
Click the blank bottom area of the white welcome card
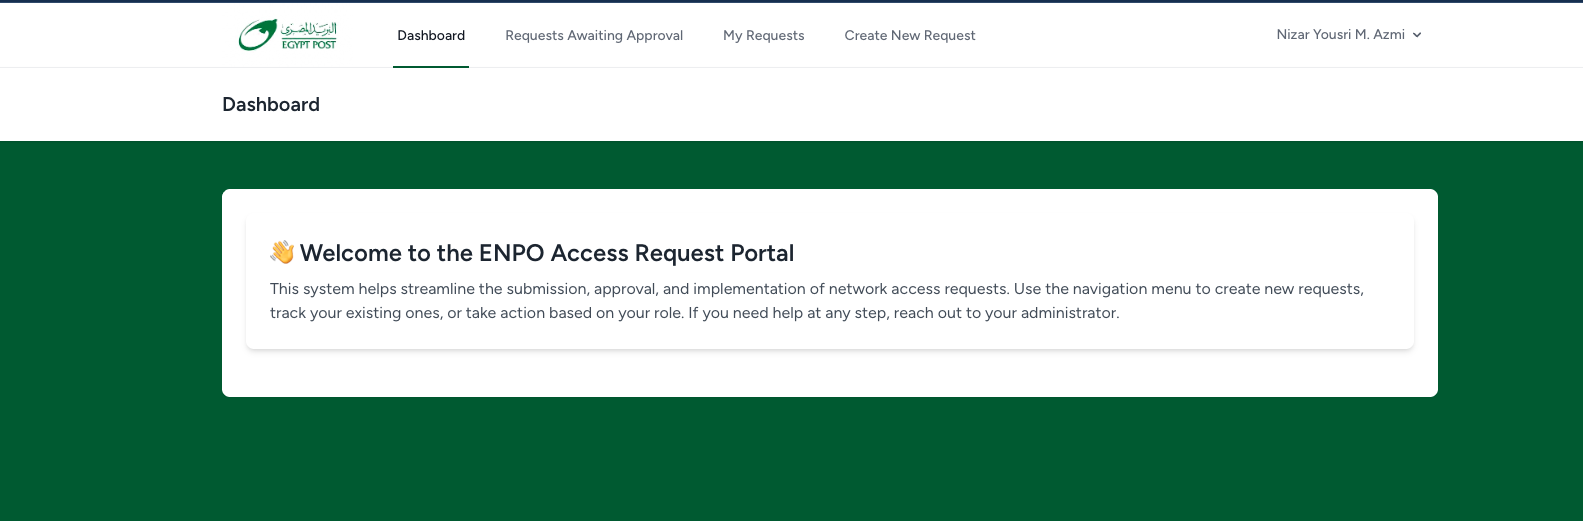(x=830, y=374)
